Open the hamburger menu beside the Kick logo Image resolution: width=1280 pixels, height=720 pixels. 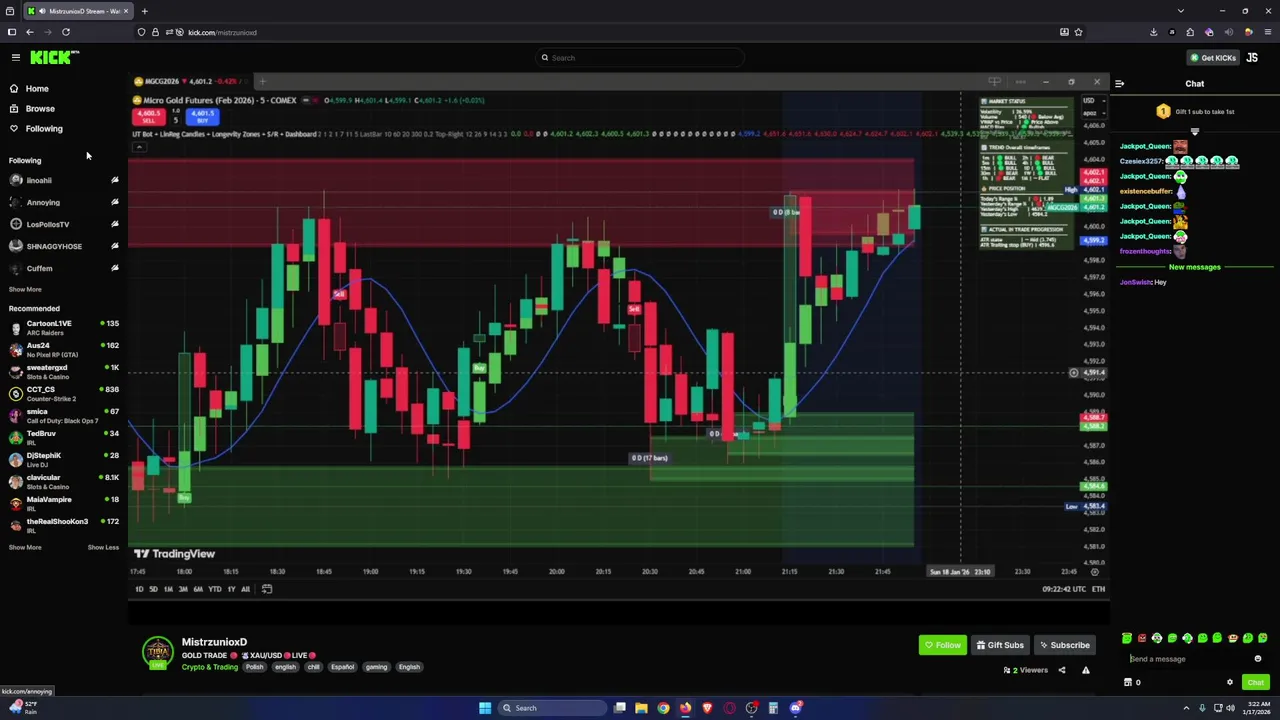(15, 57)
